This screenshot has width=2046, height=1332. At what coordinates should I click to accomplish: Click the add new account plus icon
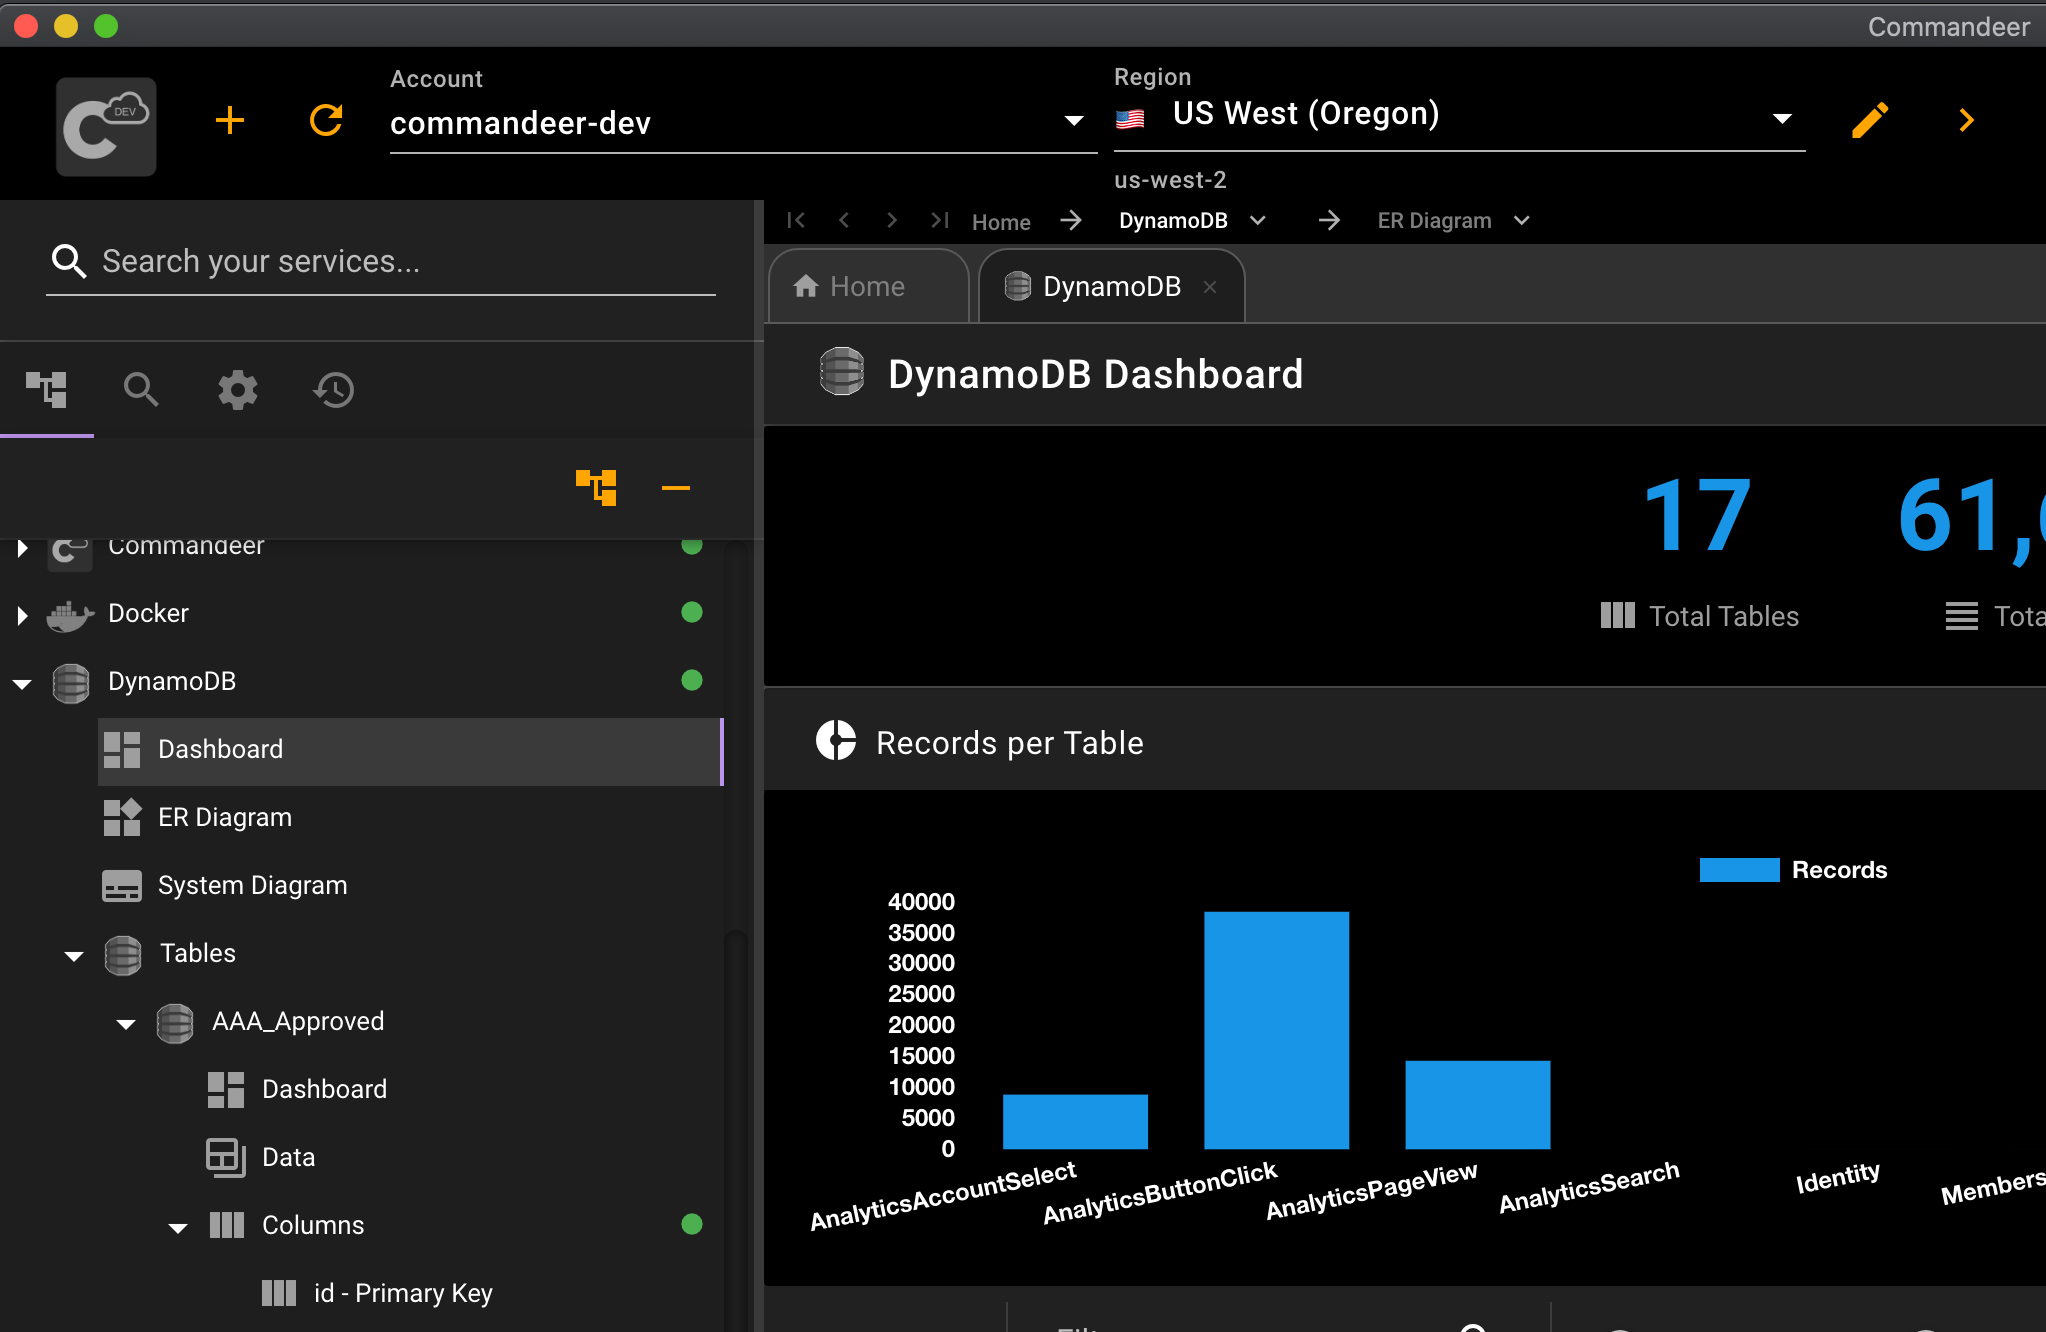pos(229,120)
